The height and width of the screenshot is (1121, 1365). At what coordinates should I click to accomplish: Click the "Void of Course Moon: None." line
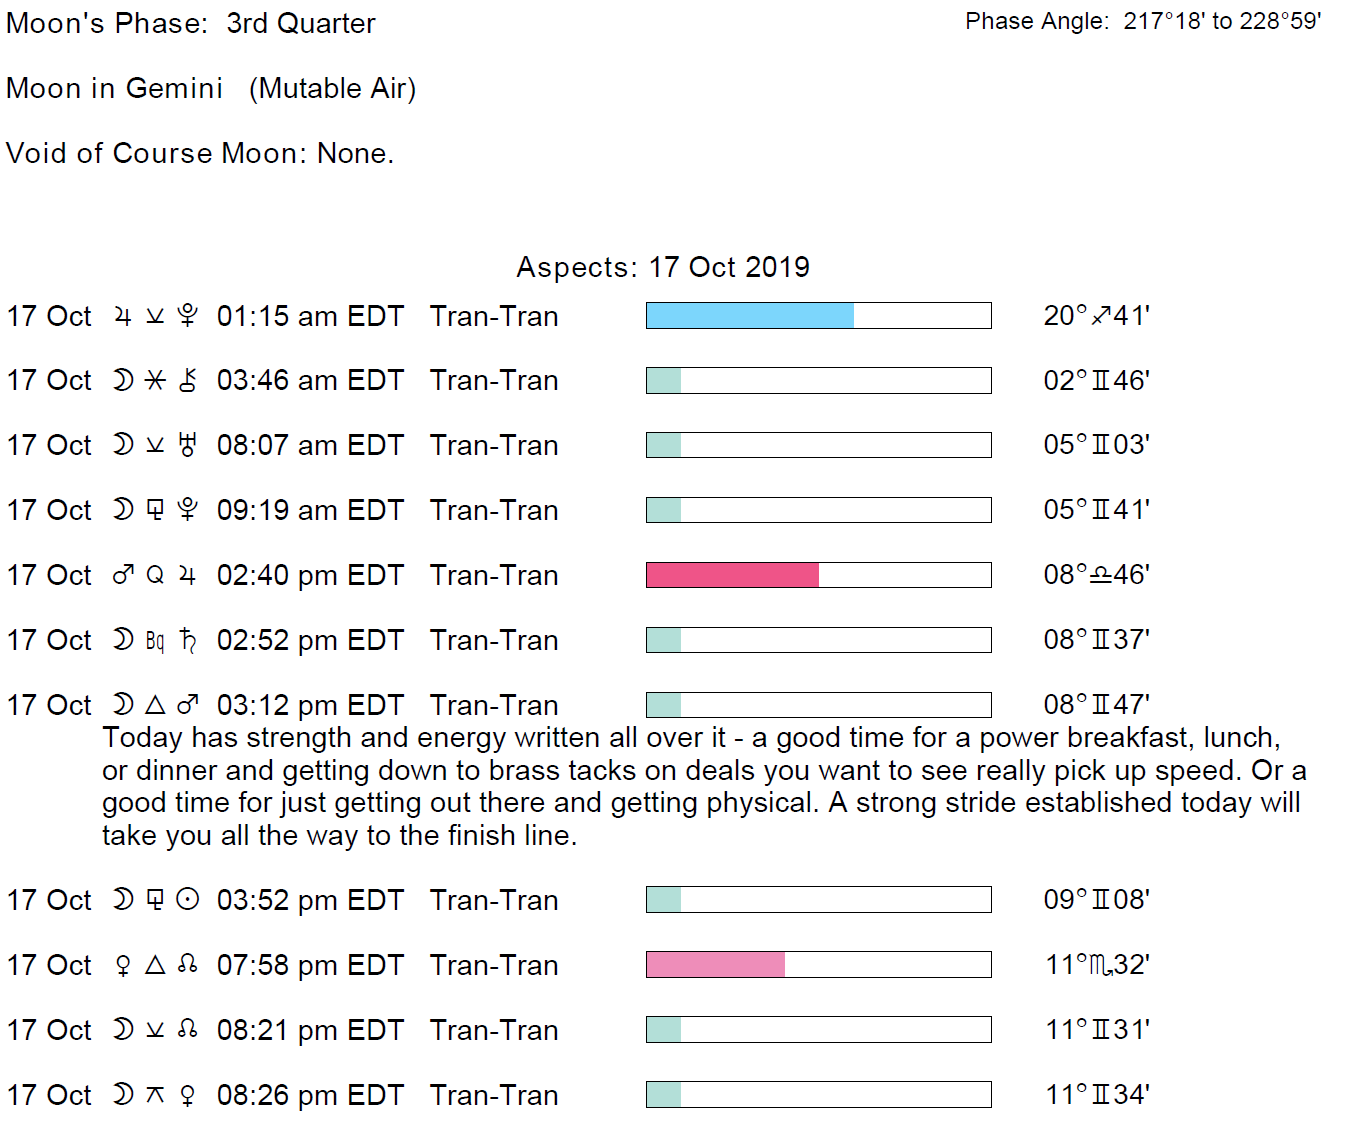[x=200, y=153]
